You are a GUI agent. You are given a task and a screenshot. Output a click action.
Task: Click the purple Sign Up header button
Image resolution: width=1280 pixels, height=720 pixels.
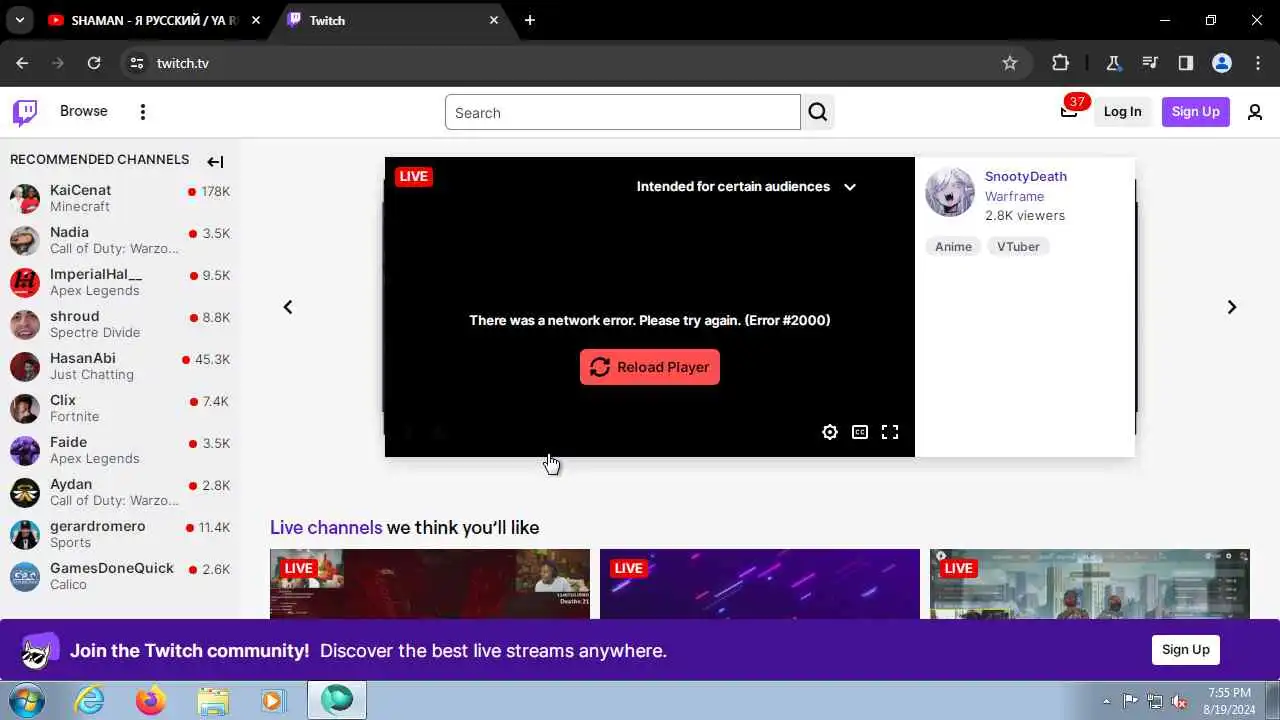click(x=1196, y=111)
